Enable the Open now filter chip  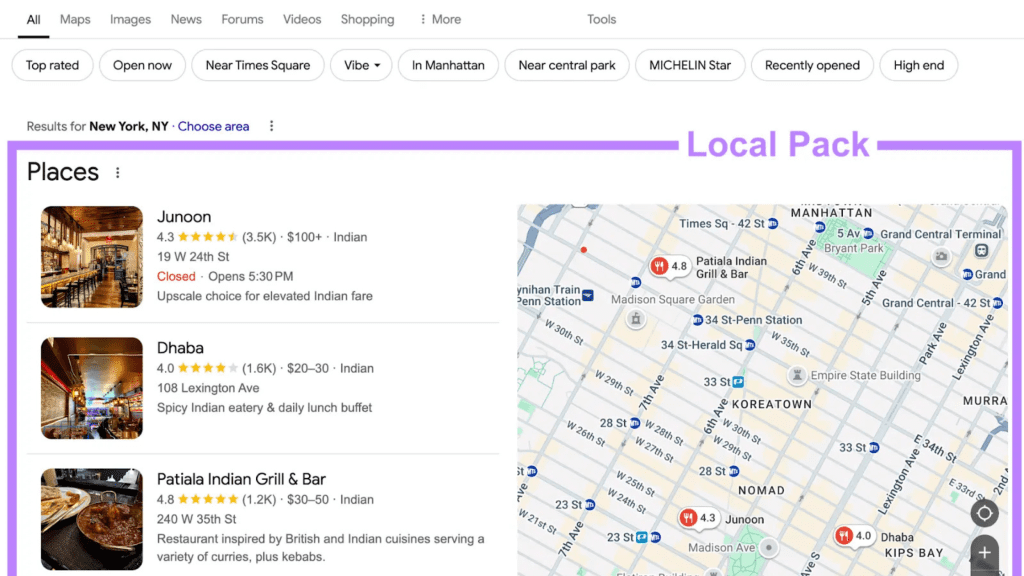point(142,65)
